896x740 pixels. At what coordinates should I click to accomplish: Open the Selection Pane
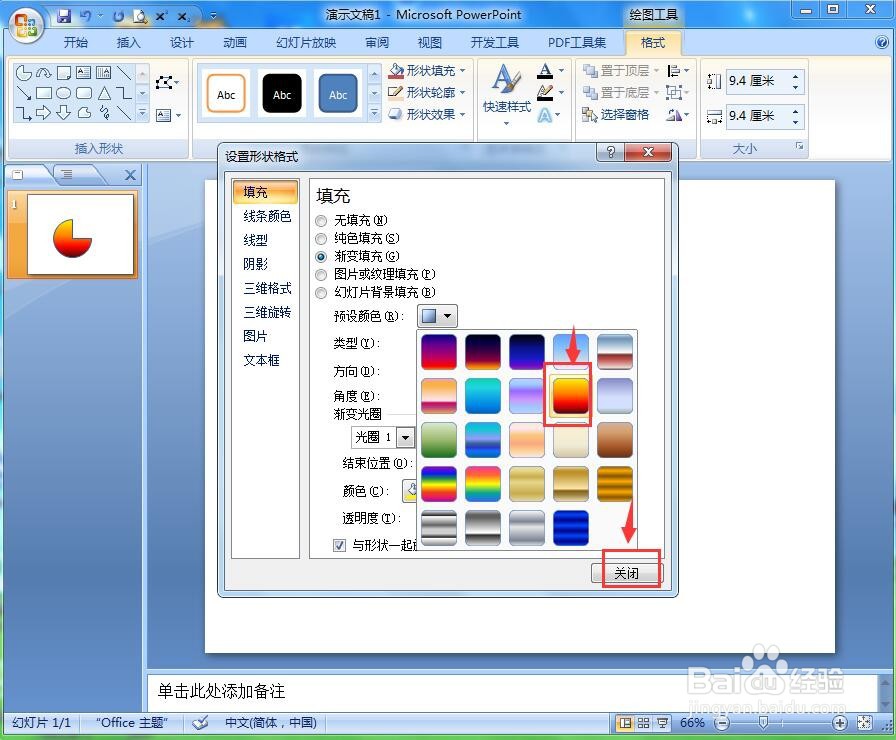tap(615, 115)
